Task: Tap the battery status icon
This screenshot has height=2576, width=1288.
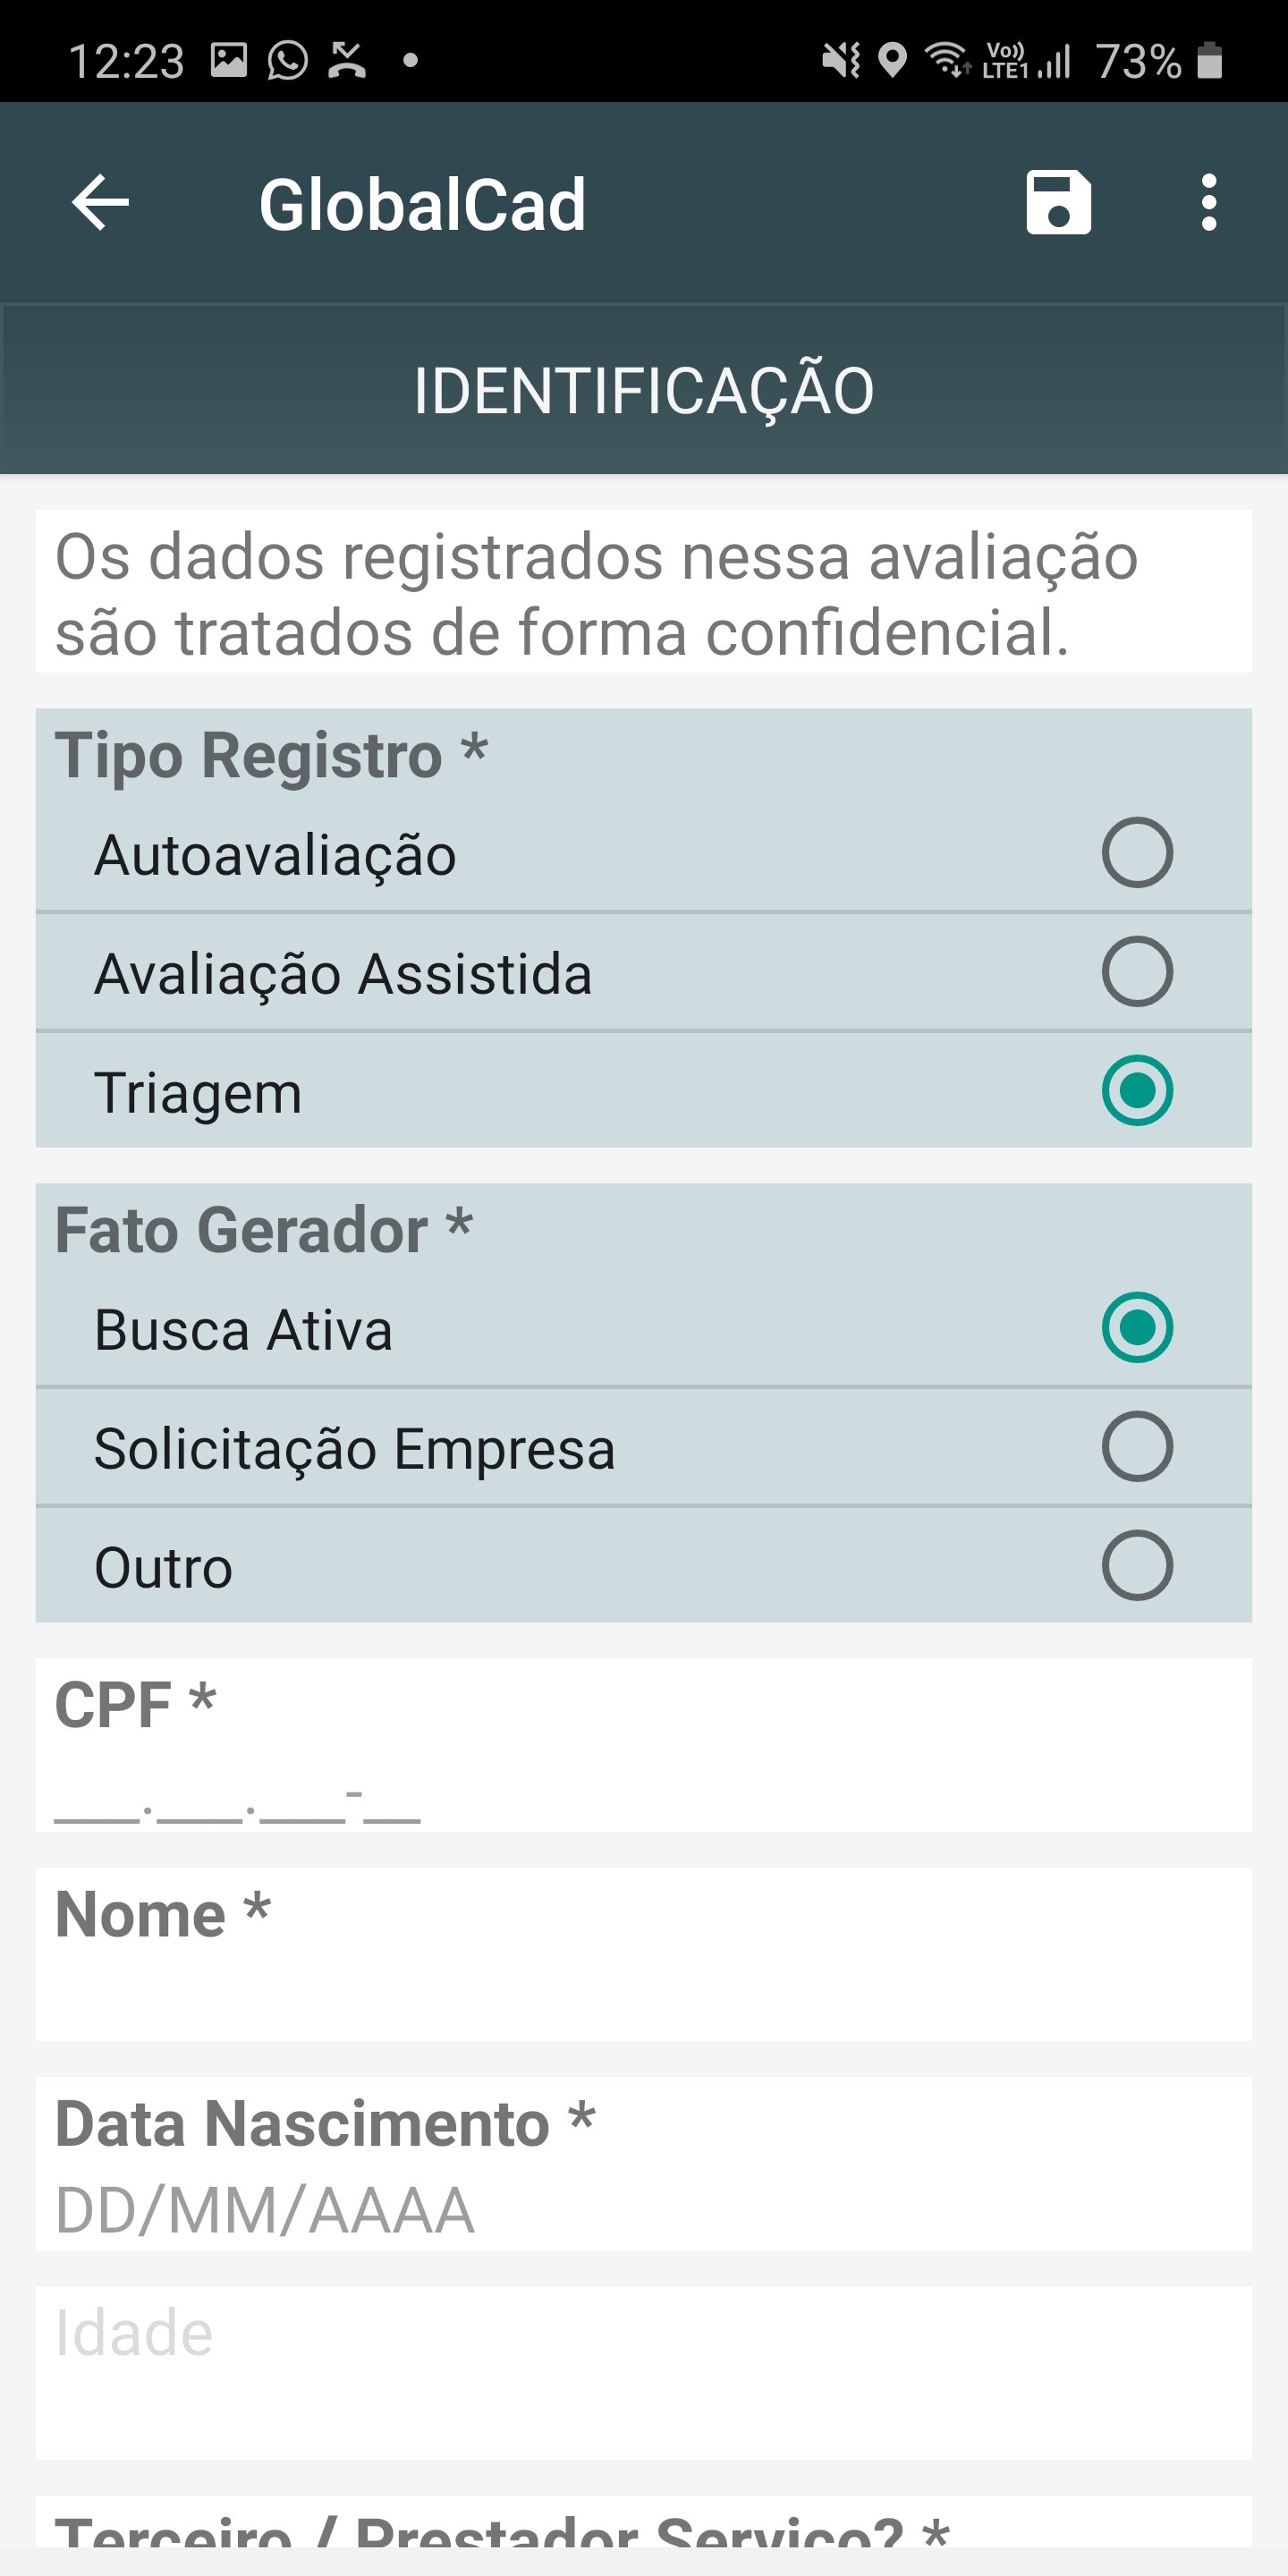Action: click(1210, 60)
